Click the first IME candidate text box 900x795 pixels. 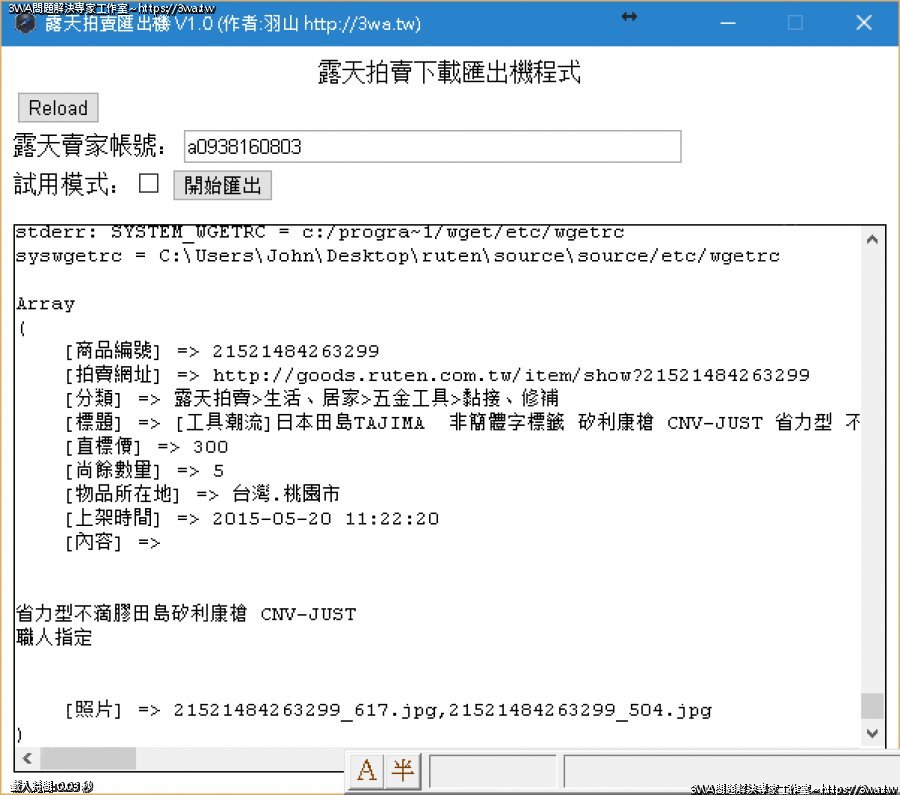coord(492,771)
